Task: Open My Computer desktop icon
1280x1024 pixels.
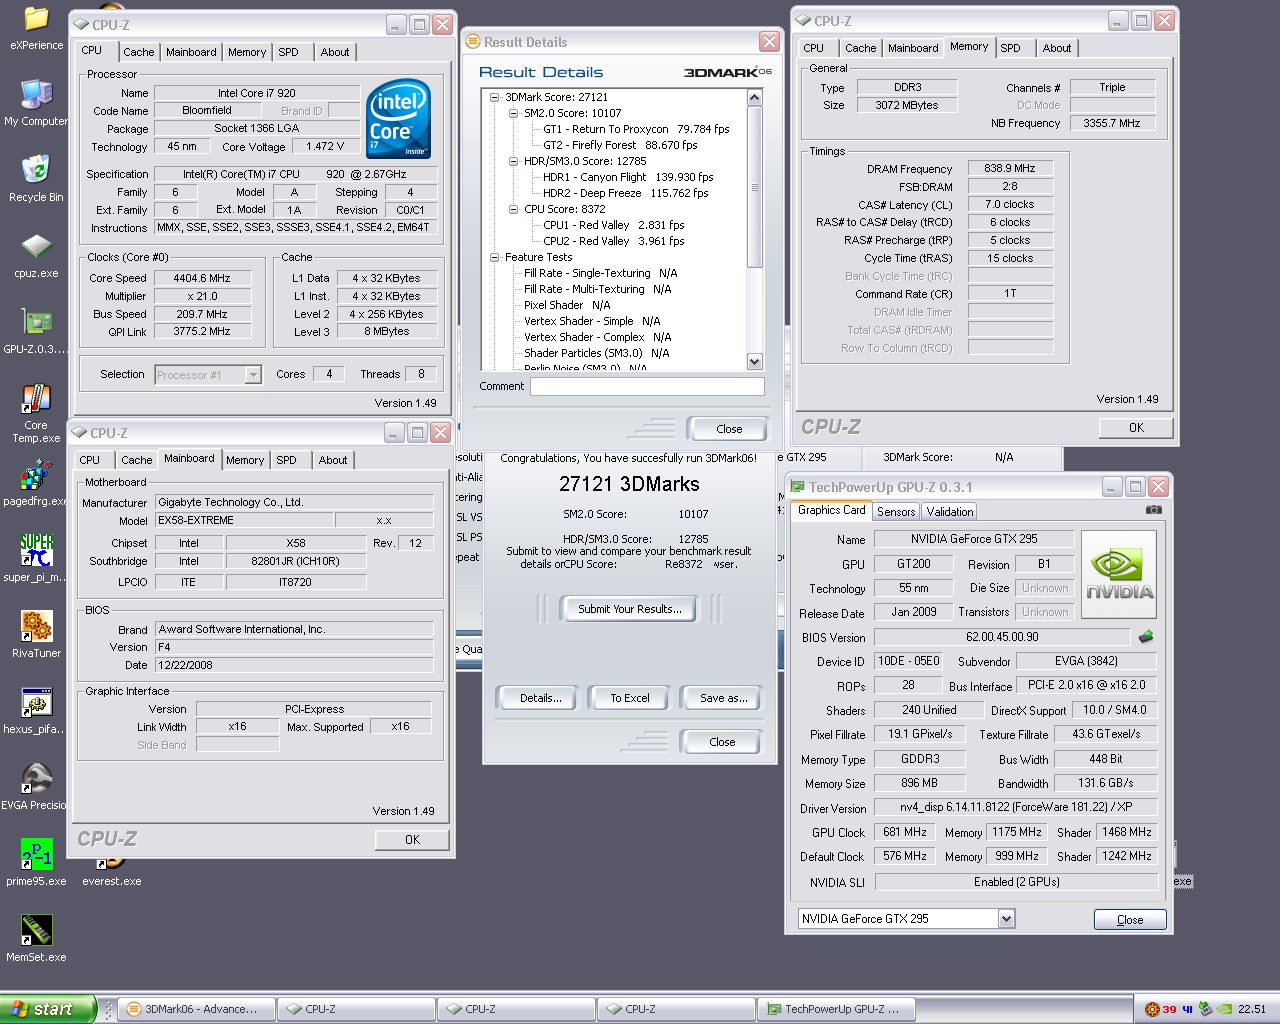Action: click(36, 104)
